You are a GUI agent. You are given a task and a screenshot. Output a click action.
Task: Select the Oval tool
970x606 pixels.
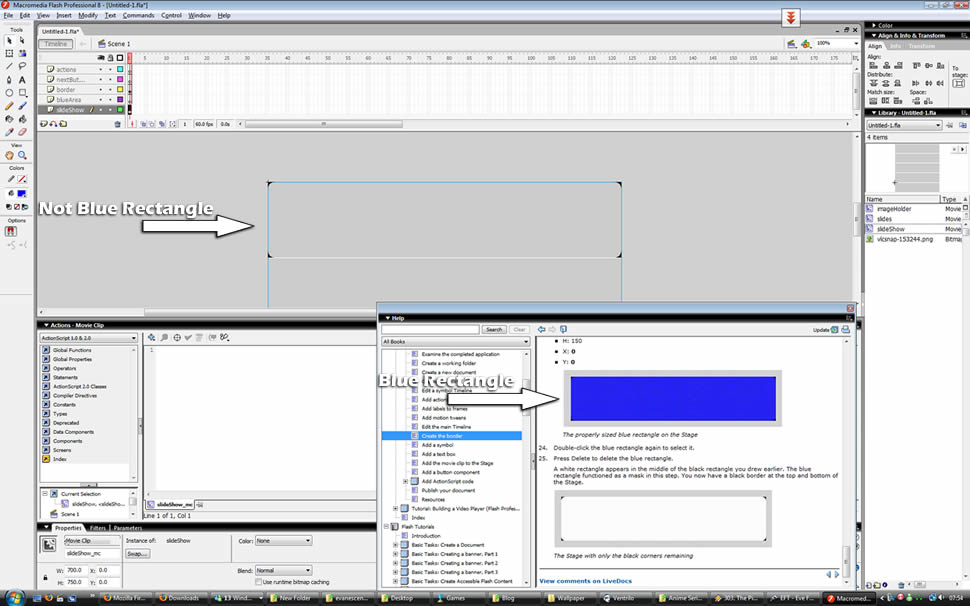tap(9, 93)
